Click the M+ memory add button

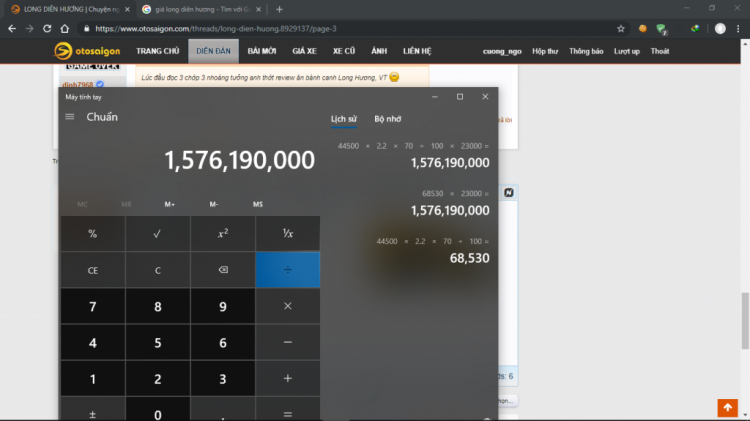(x=170, y=204)
